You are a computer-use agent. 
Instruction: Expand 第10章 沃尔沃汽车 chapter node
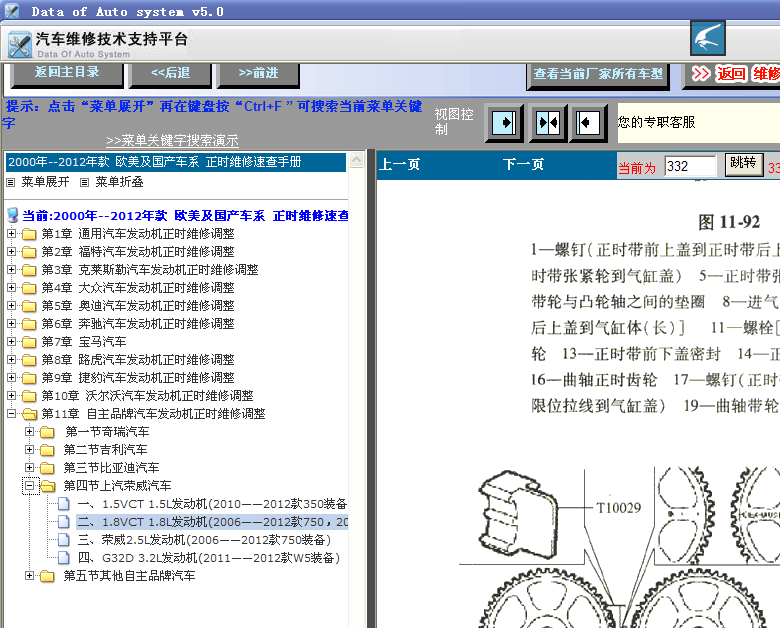pyautogui.click(x=11, y=395)
